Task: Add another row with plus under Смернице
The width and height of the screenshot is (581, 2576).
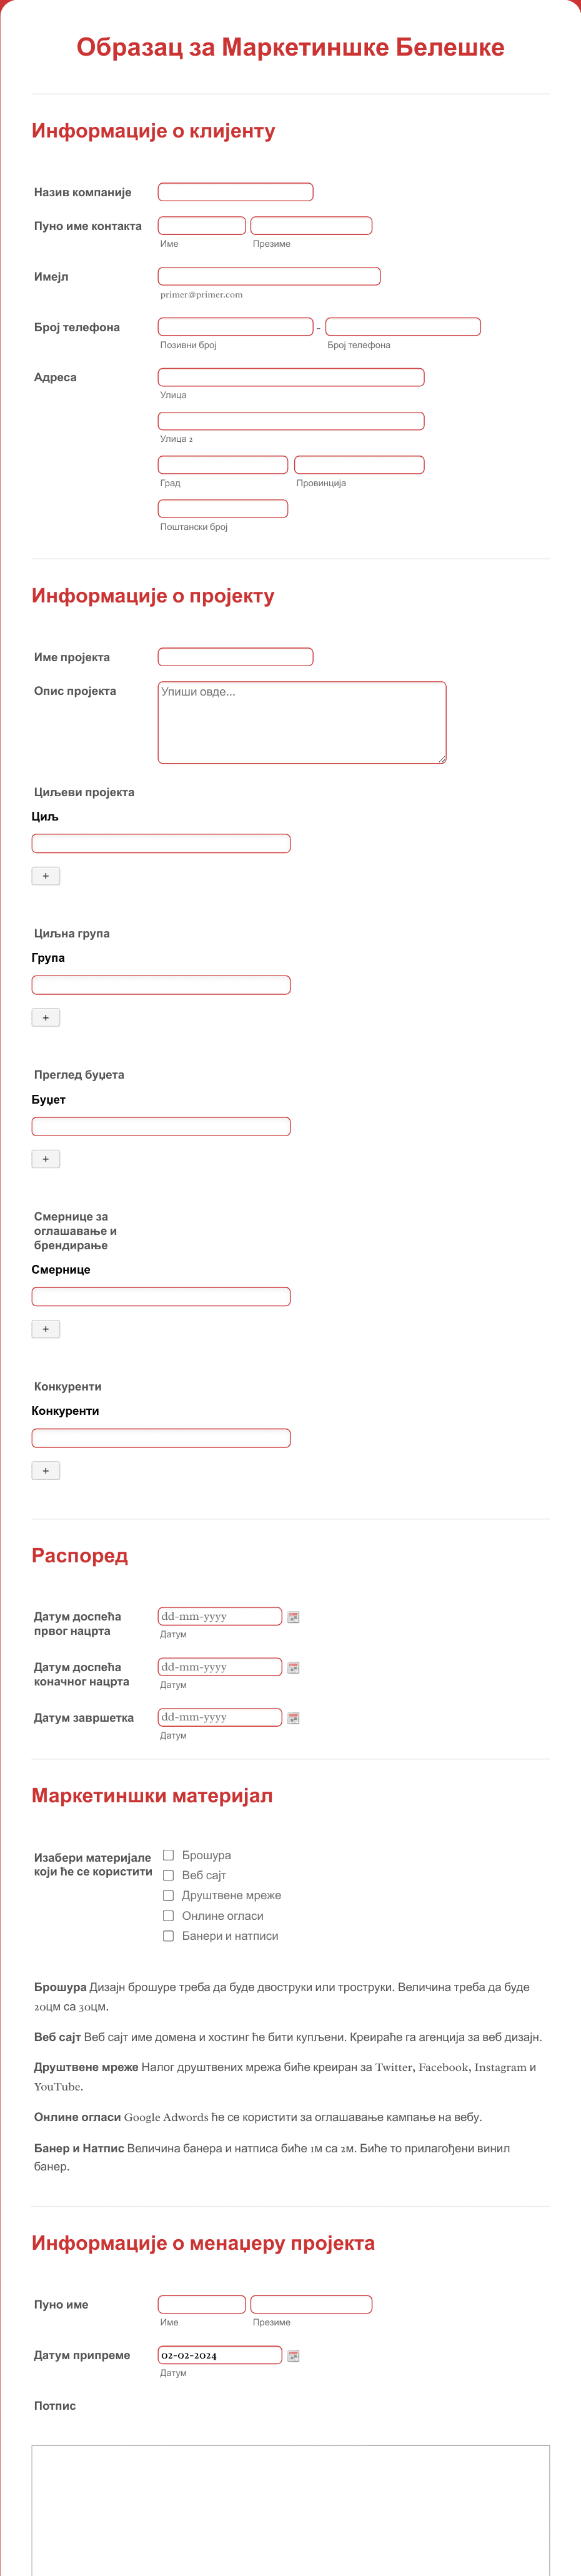Action: [46, 1329]
